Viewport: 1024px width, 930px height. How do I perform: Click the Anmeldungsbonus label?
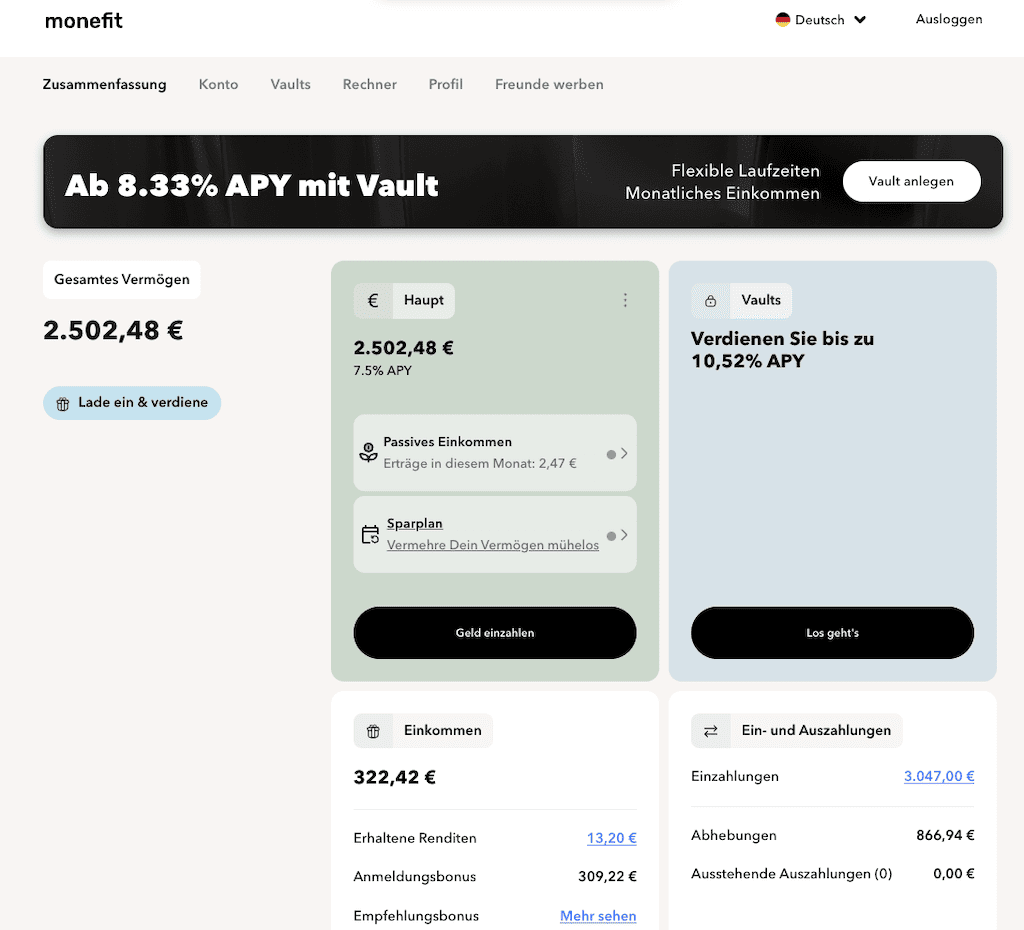coord(415,876)
